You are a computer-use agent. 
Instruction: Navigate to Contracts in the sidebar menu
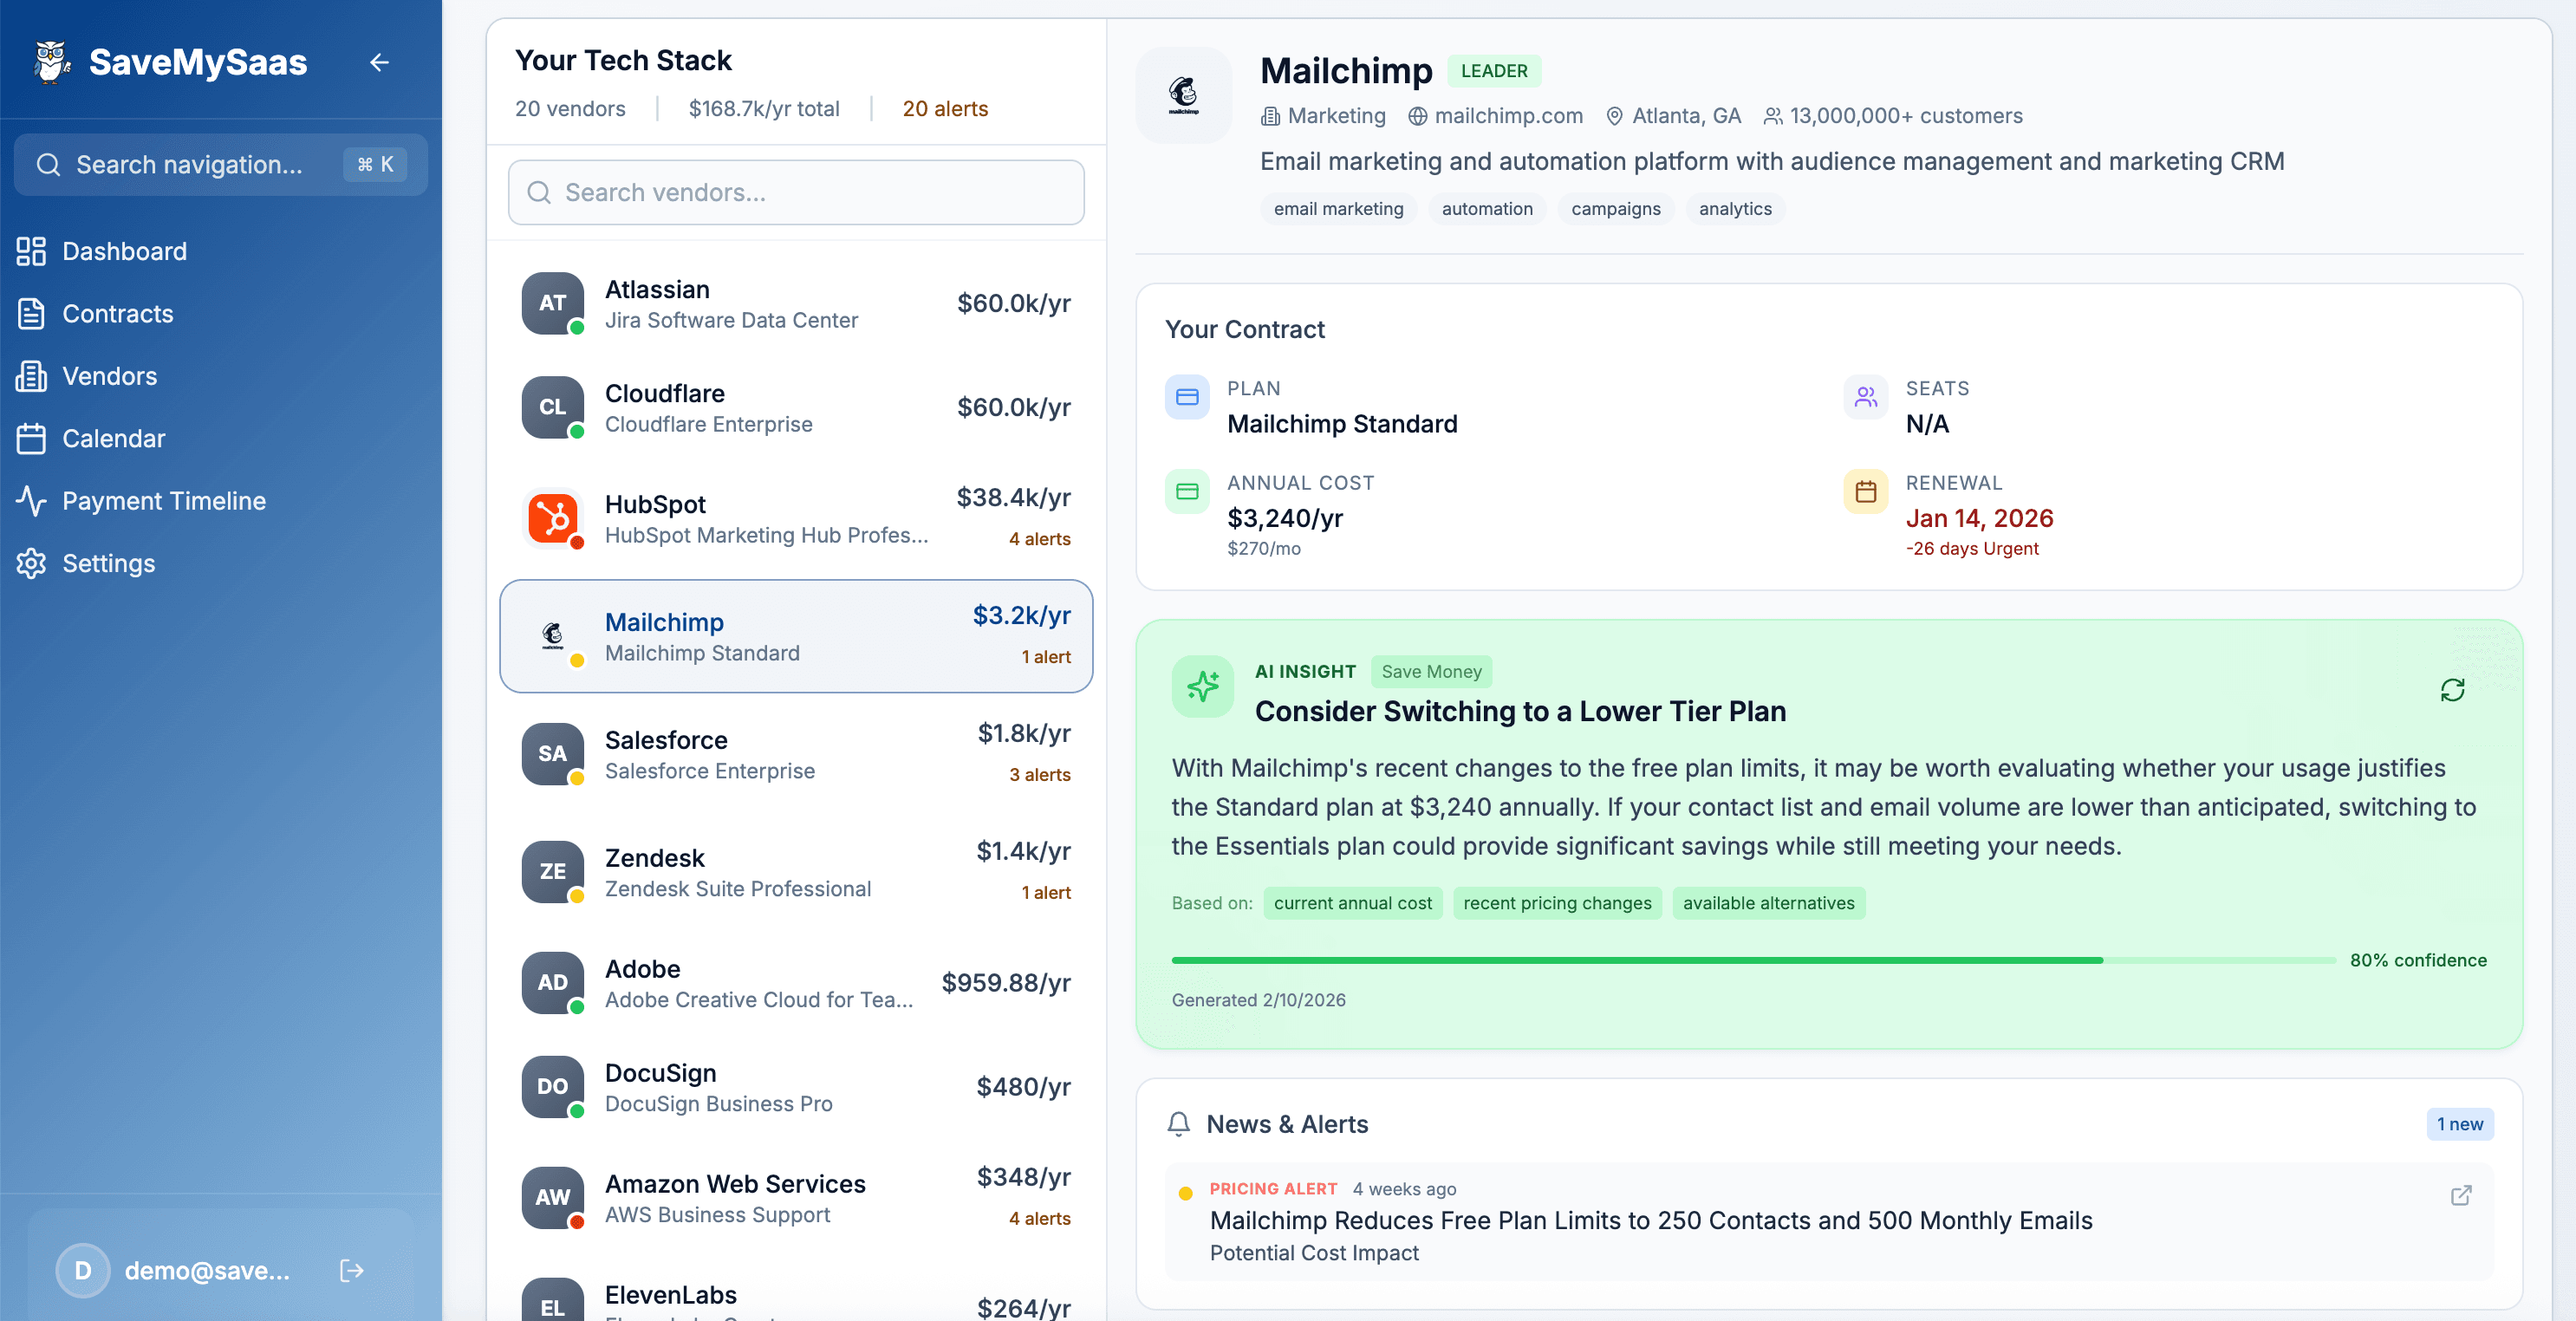[118, 313]
